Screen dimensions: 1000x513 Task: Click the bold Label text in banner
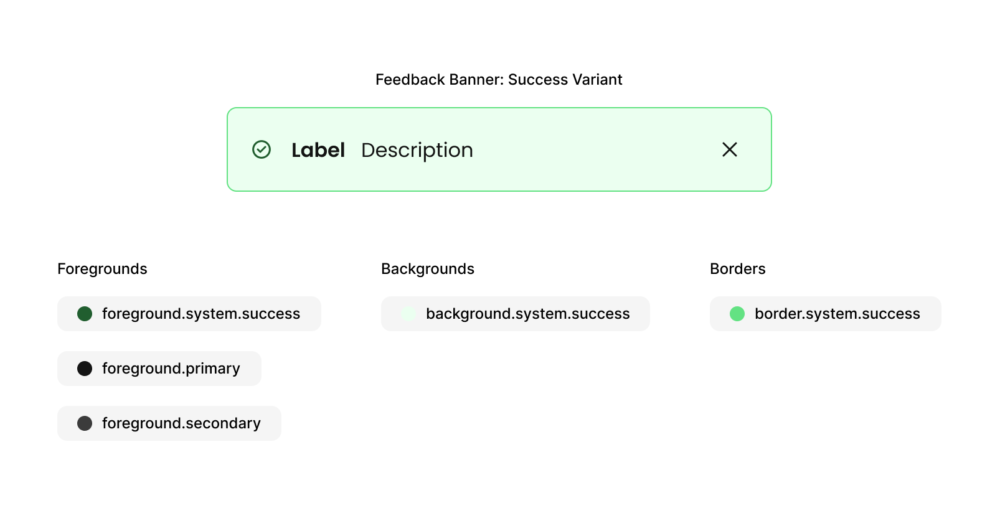pyautogui.click(x=318, y=151)
